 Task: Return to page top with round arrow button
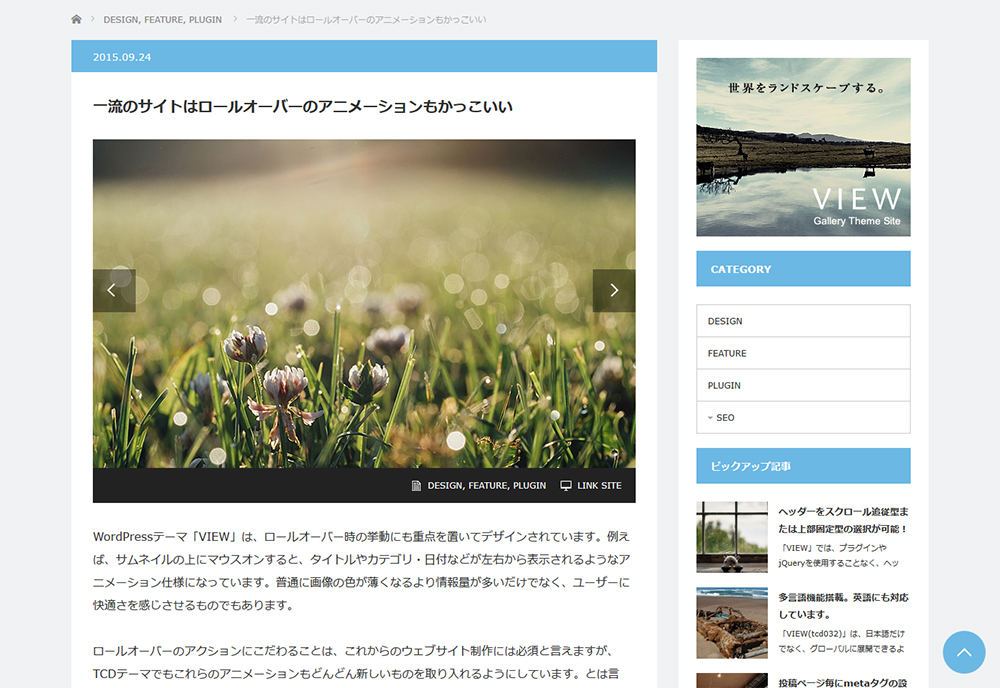point(964,652)
